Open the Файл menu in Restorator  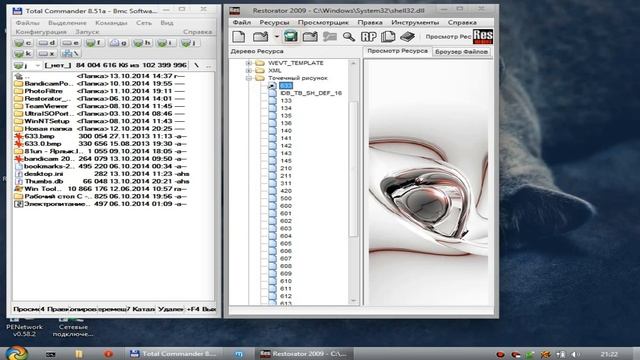click(242, 22)
